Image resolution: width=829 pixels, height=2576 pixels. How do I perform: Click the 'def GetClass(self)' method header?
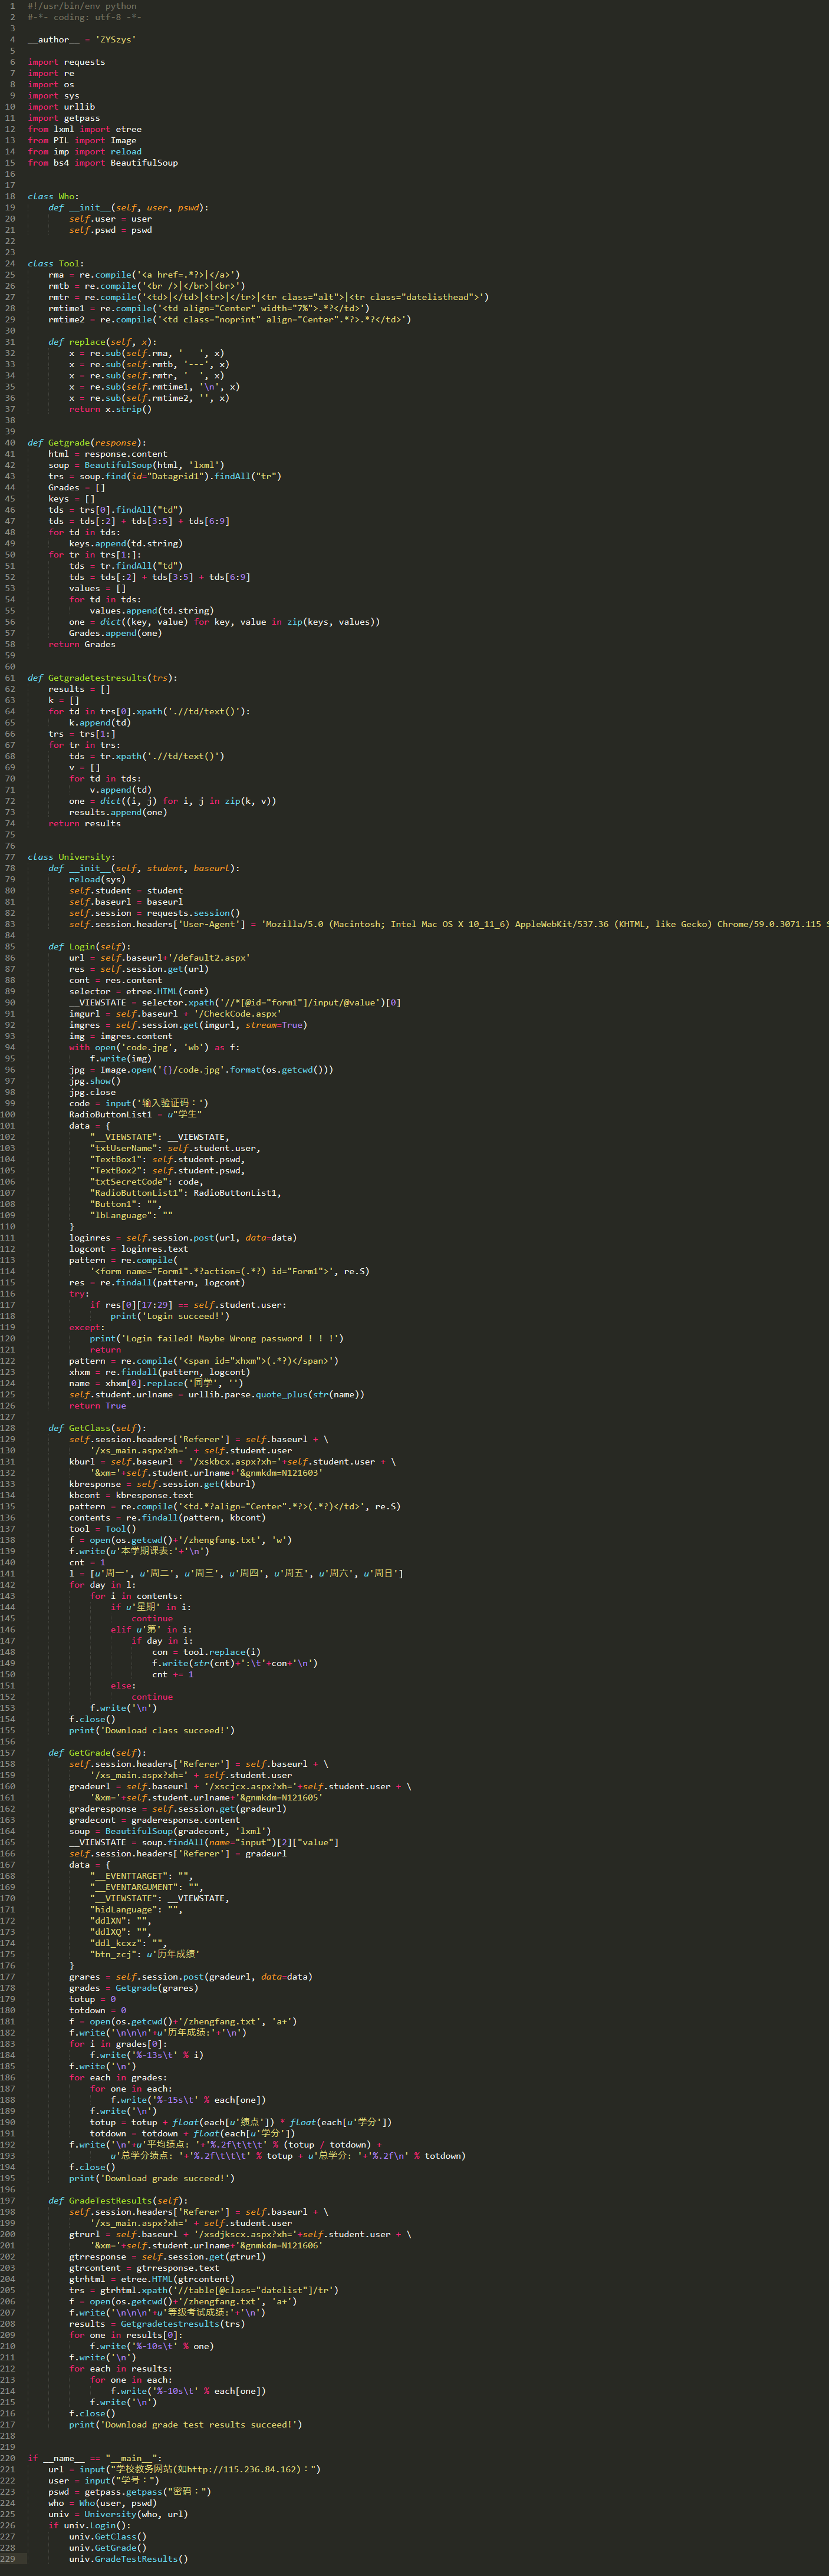click(x=97, y=1428)
